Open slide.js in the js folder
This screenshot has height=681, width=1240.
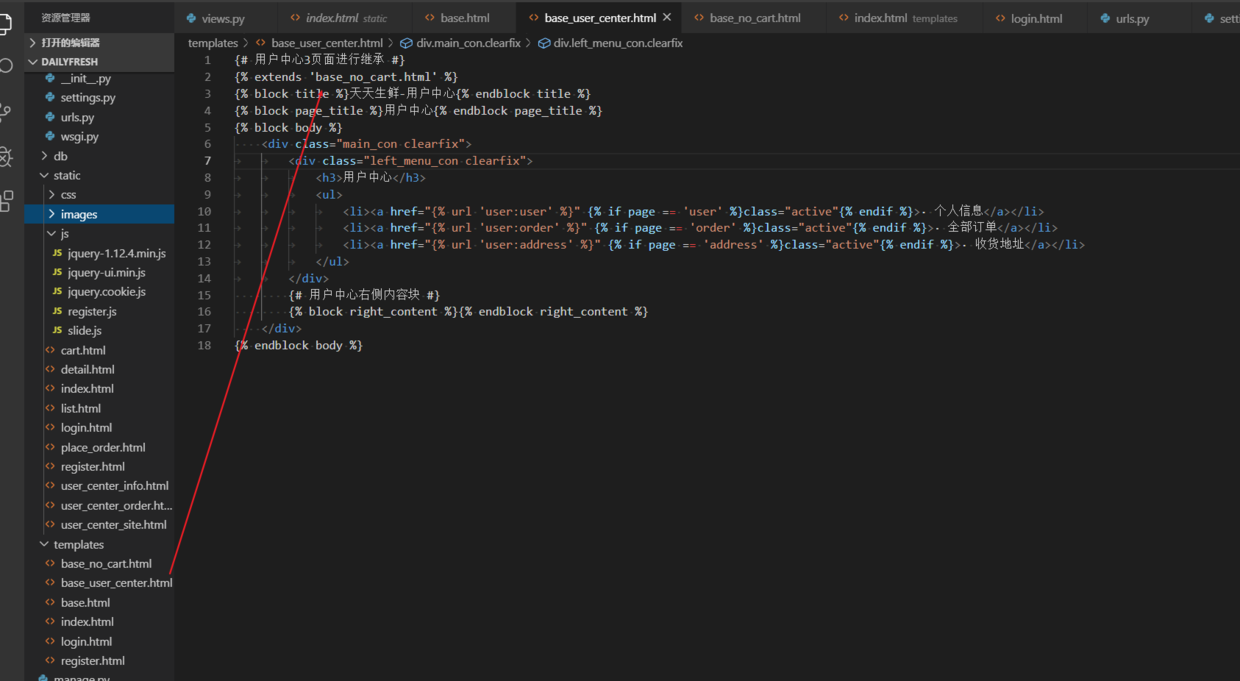84,330
